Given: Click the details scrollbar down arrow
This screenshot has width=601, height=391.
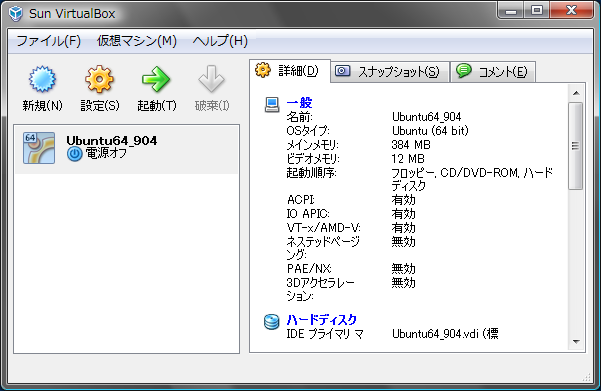Looking at the screenshot, I should pos(576,341).
